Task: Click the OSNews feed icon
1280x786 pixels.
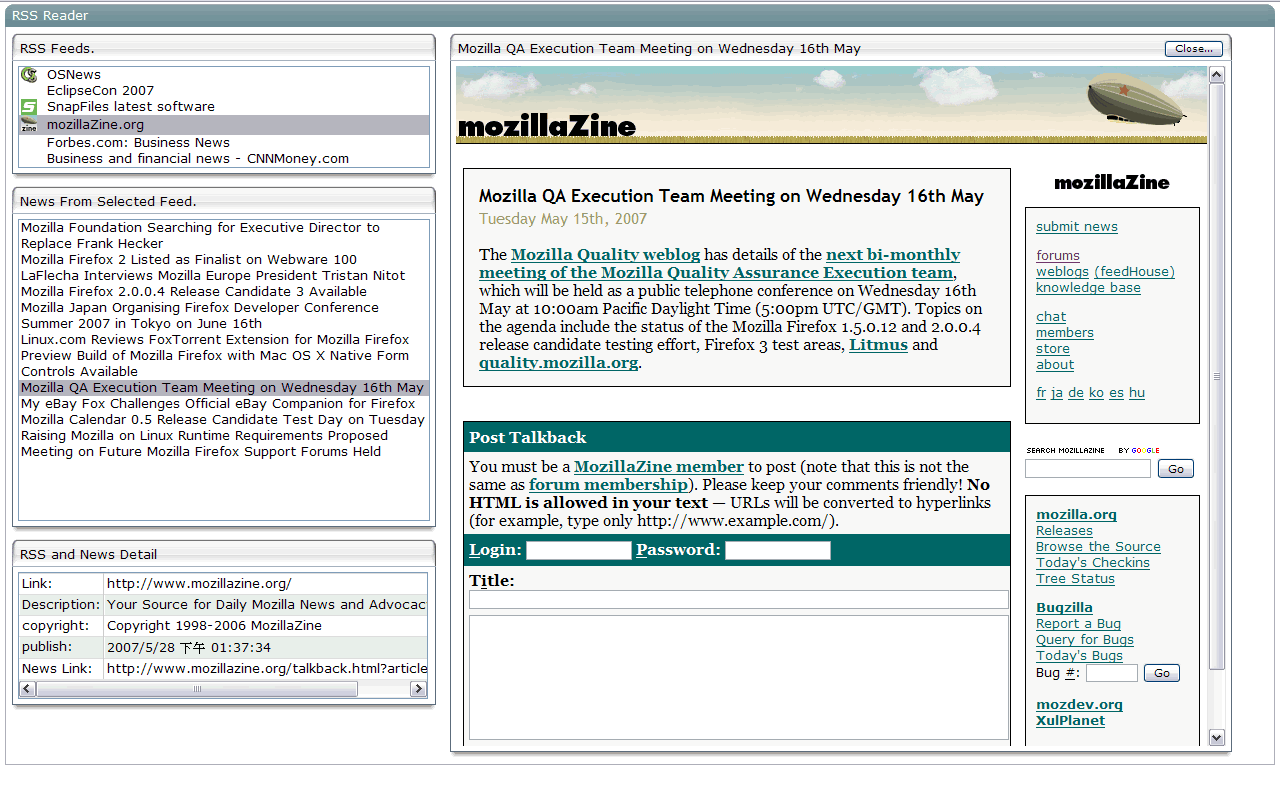Action: coord(29,75)
